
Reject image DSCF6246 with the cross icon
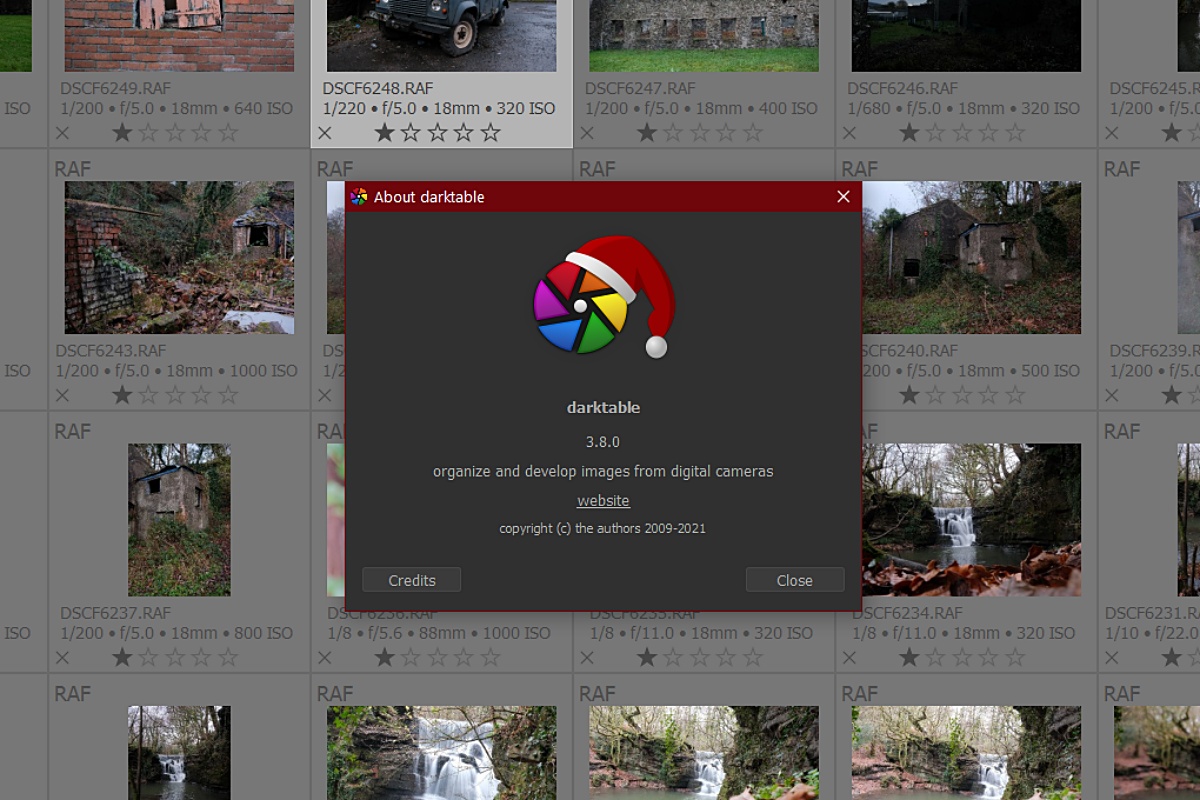click(x=849, y=131)
